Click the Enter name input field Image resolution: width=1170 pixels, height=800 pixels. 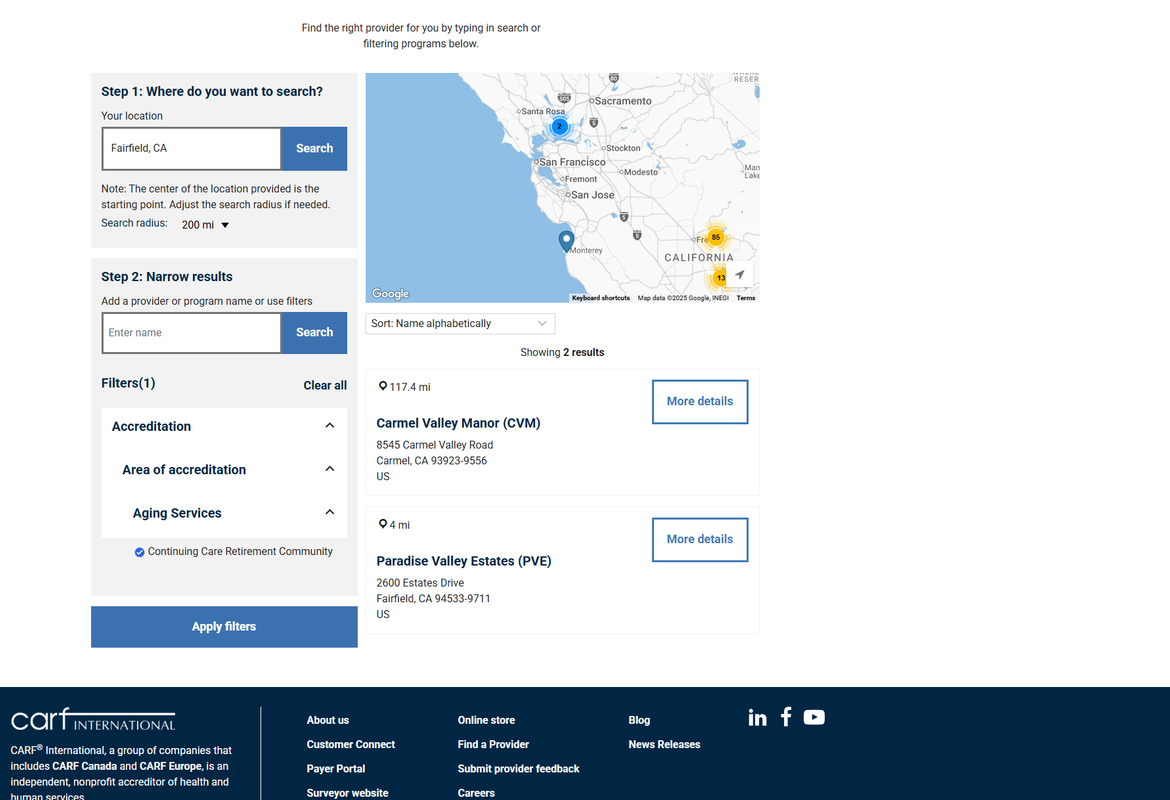tap(192, 333)
